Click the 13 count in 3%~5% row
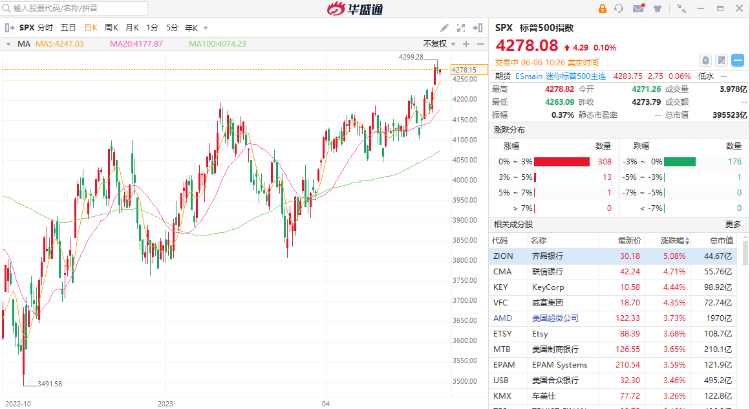 607,177
